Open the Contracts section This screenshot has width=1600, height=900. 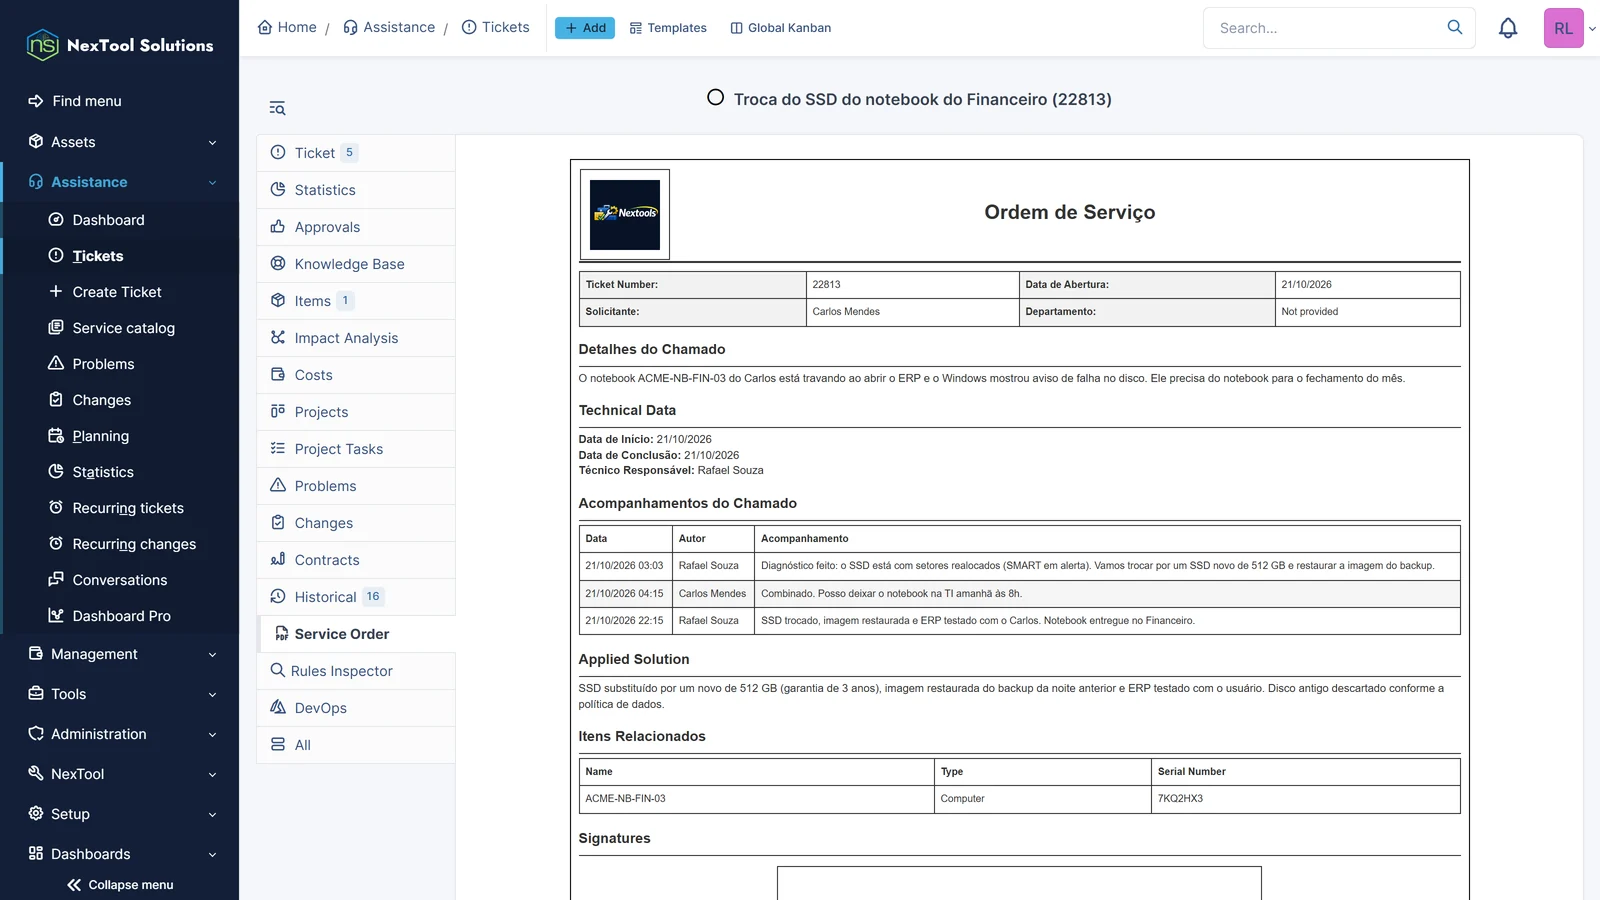pyautogui.click(x=356, y=560)
